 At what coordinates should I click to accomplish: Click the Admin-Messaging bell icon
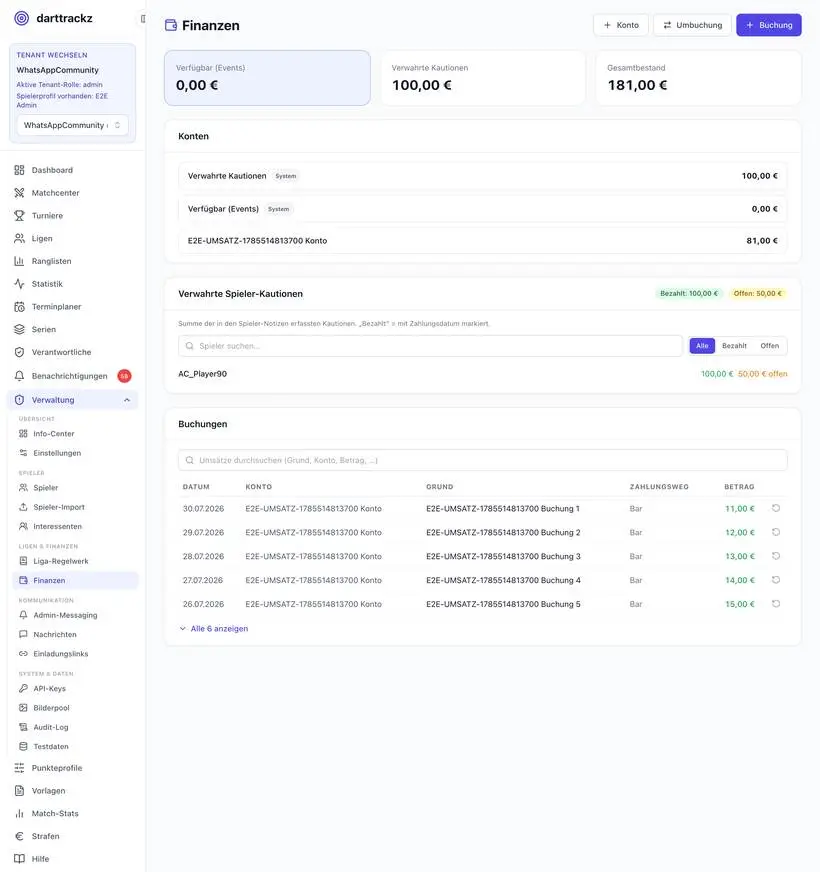(x=23, y=615)
